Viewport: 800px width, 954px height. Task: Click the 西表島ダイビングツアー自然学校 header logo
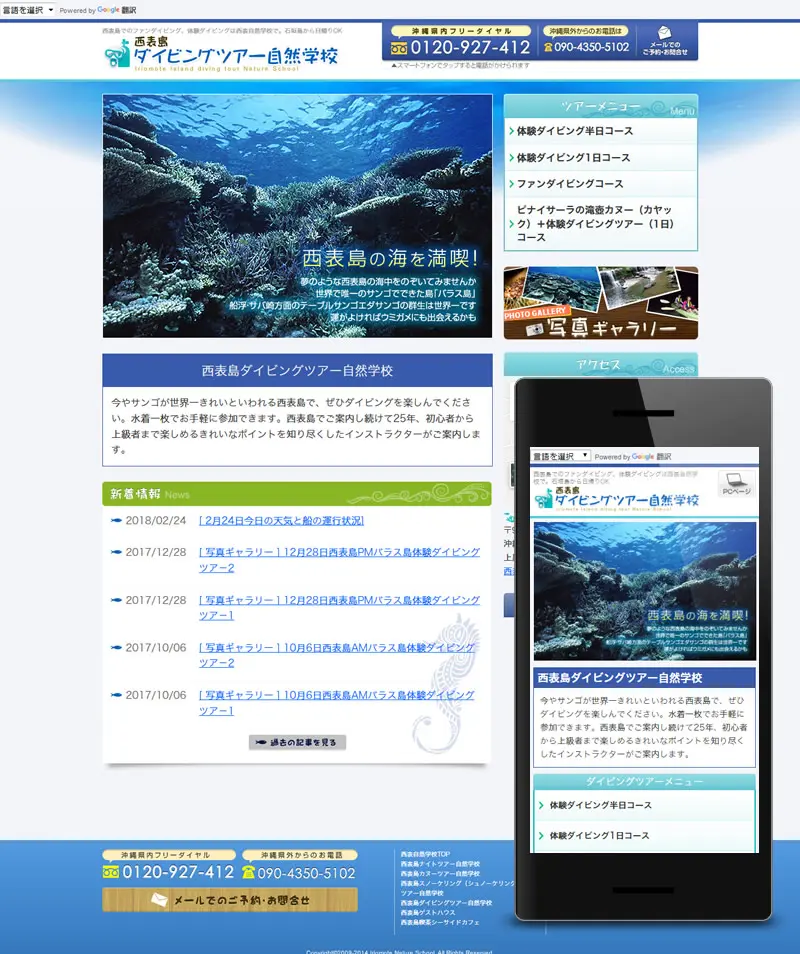(221, 54)
